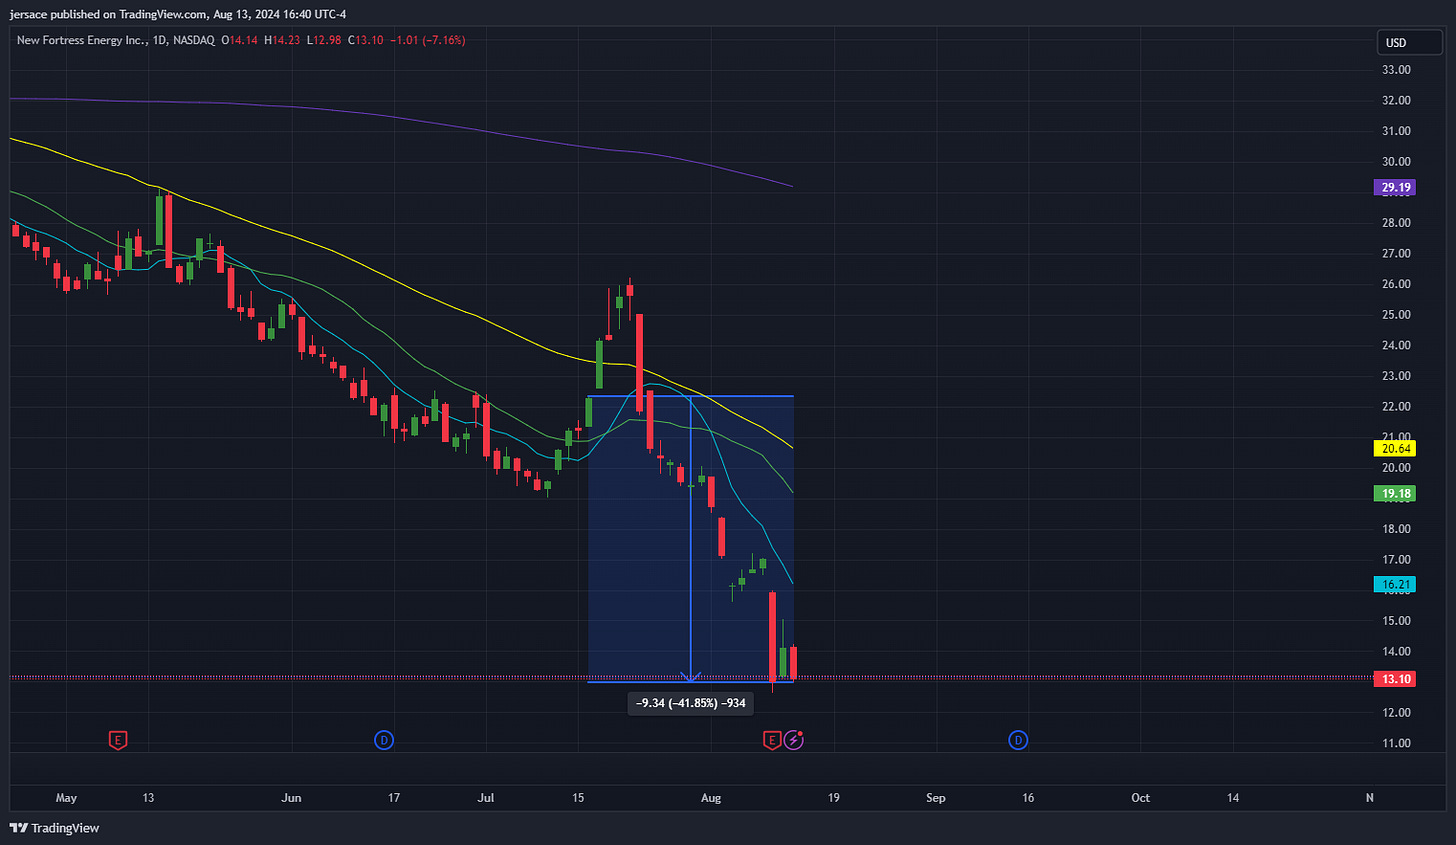Image resolution: width=1456 pixels, height=845 pixels.
Task: Click the Oct label on the time axis
Action: point(1140,798)
